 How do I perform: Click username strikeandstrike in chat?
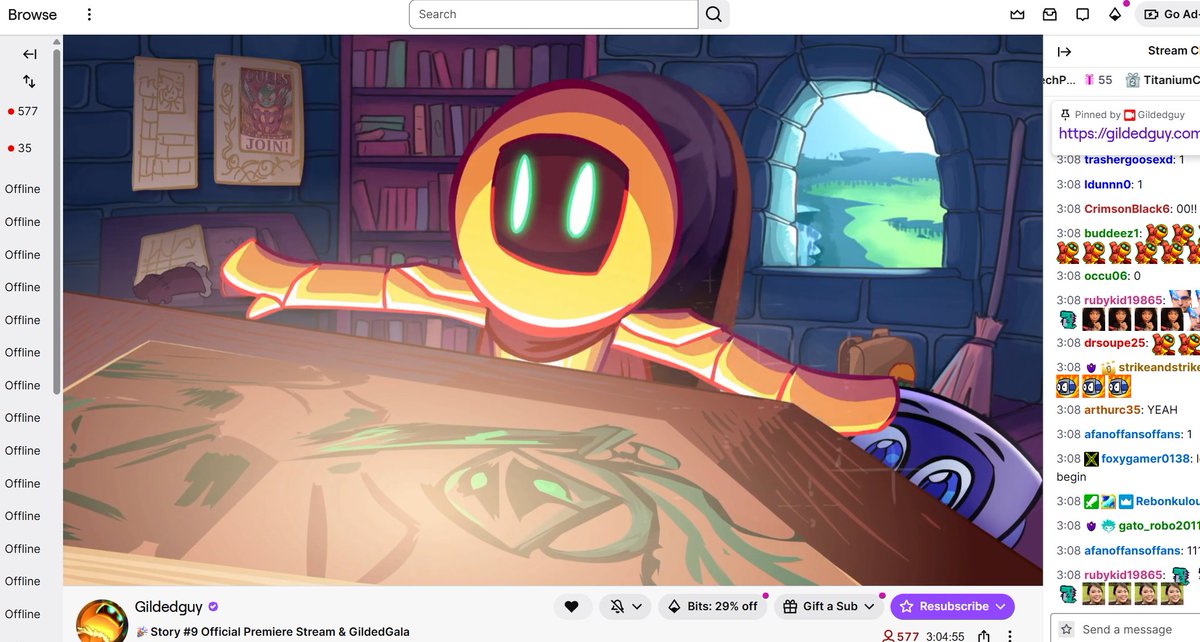1159,368
